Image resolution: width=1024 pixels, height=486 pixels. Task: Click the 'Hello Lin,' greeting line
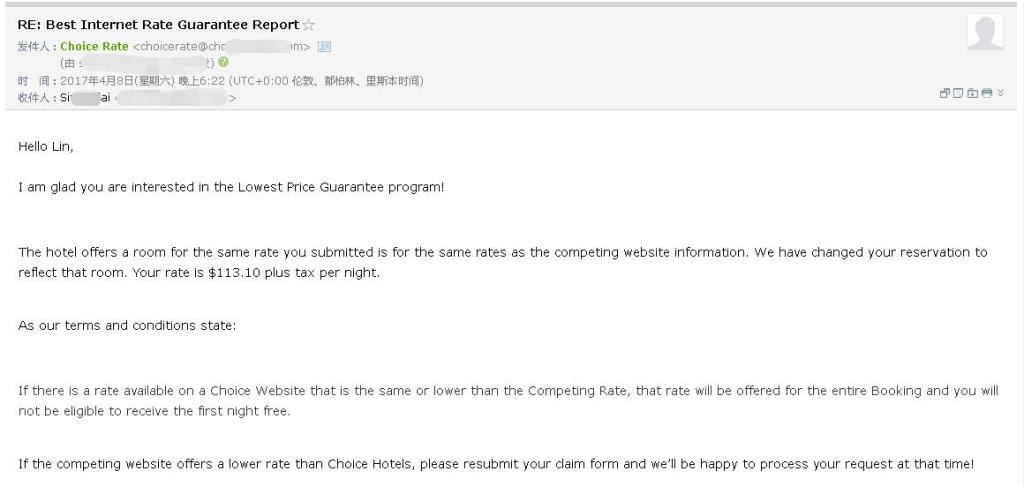pyautogui.click(x=46, y=147)
